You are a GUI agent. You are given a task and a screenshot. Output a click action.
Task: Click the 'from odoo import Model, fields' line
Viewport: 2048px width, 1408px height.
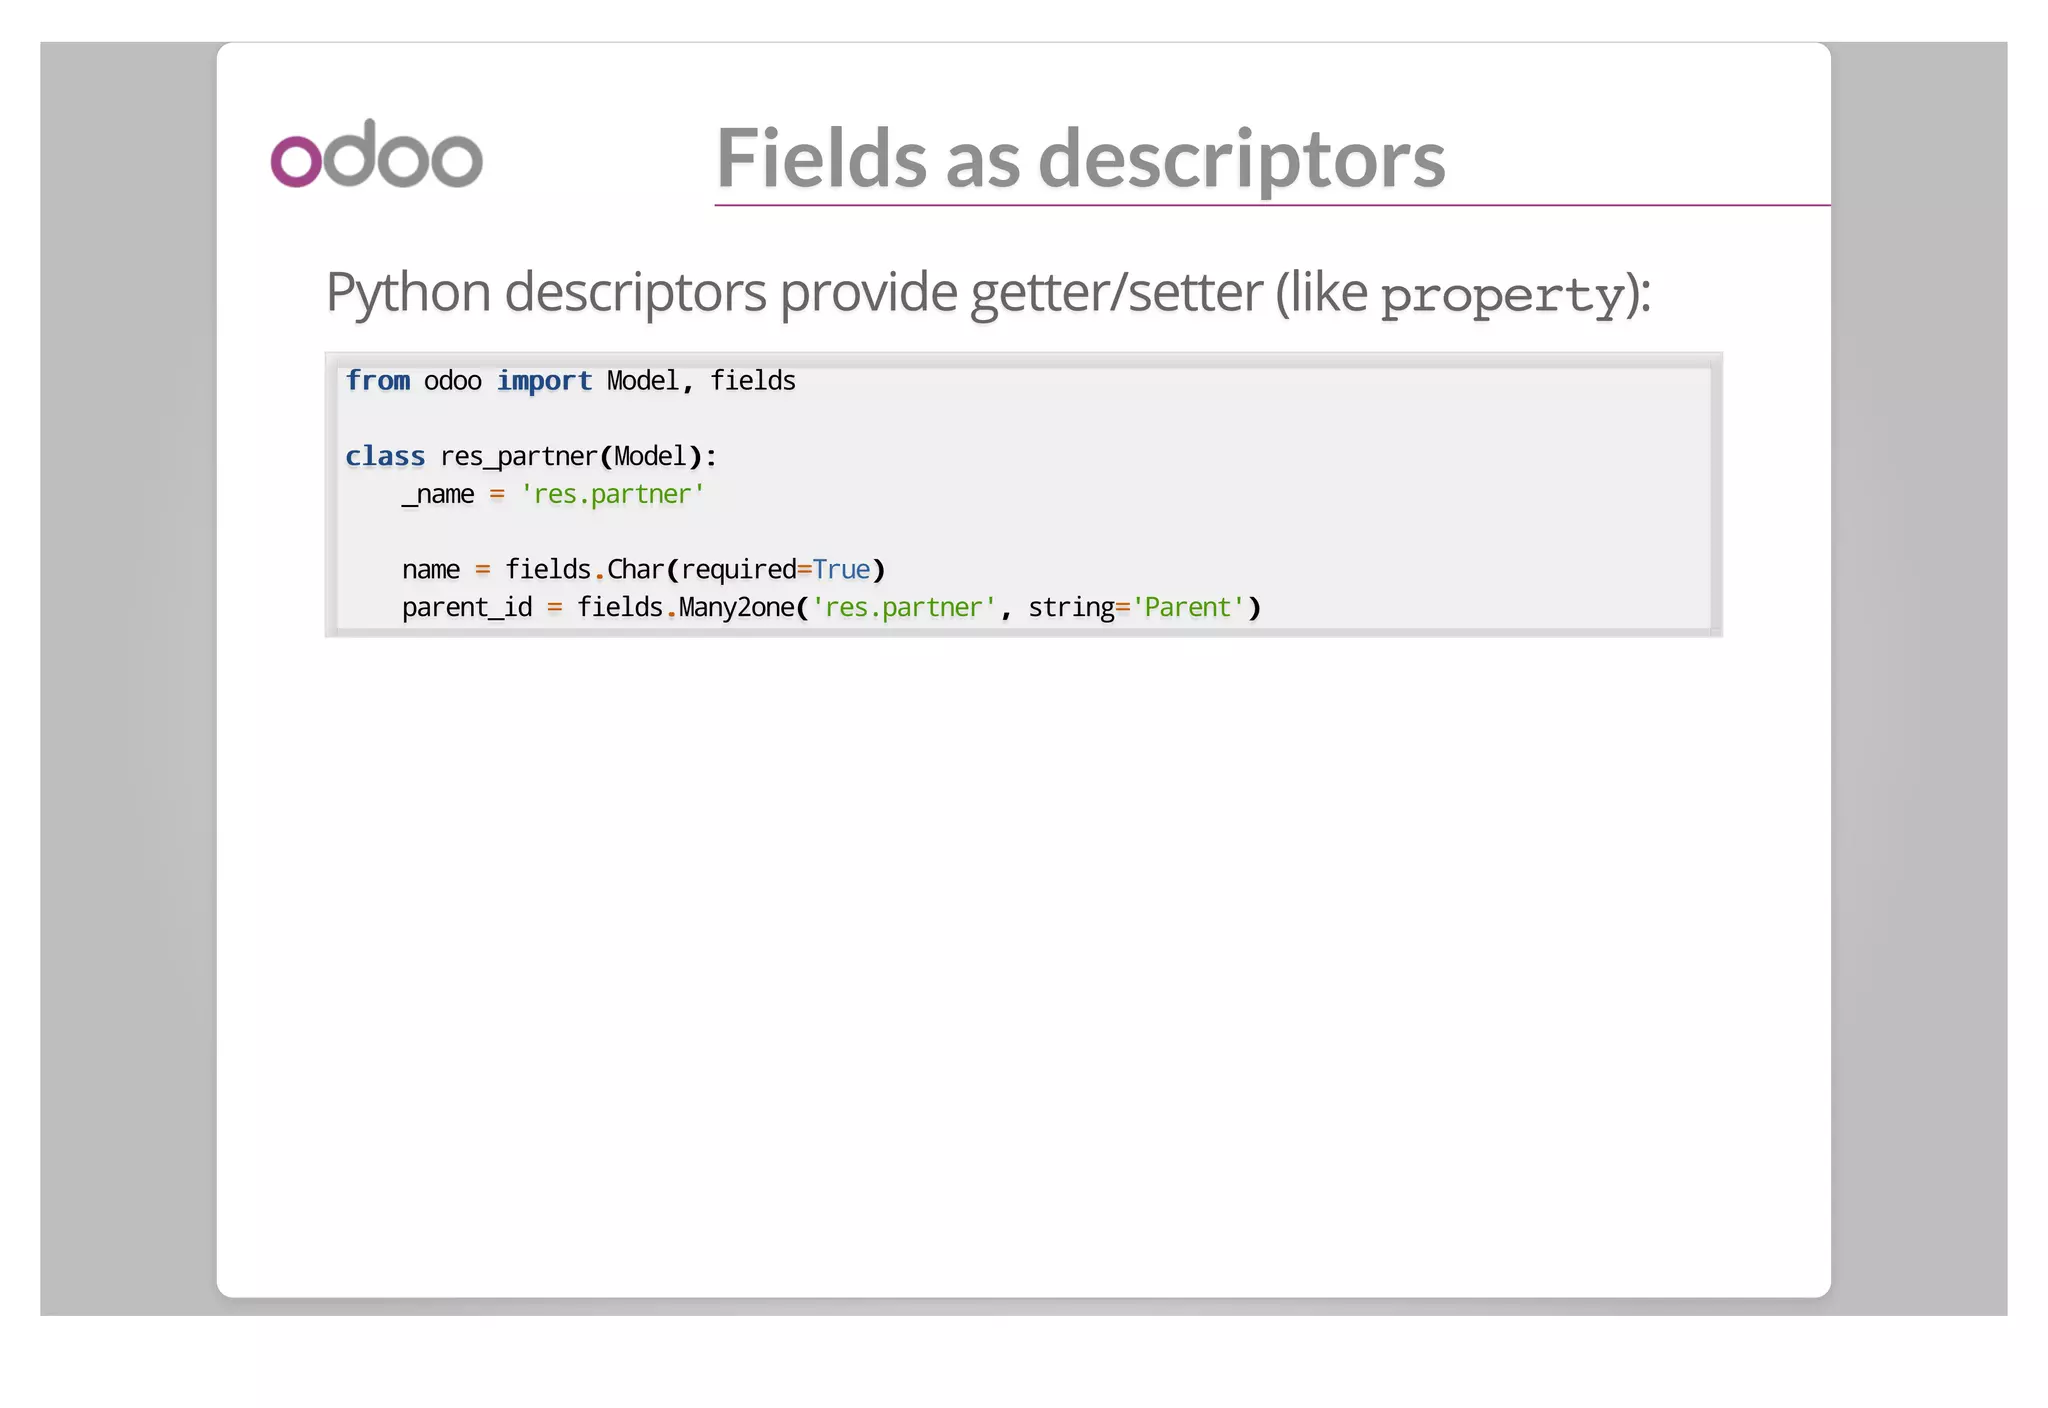coord(570,381)
